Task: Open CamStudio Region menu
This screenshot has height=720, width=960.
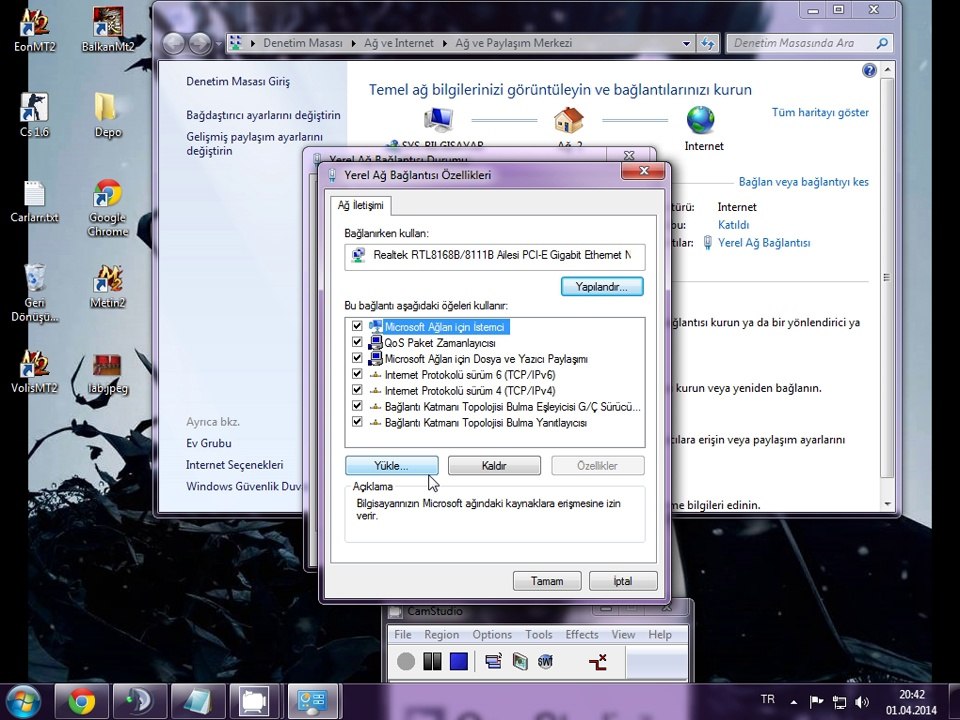Action: pyautogui.click(x=441, y=634)
